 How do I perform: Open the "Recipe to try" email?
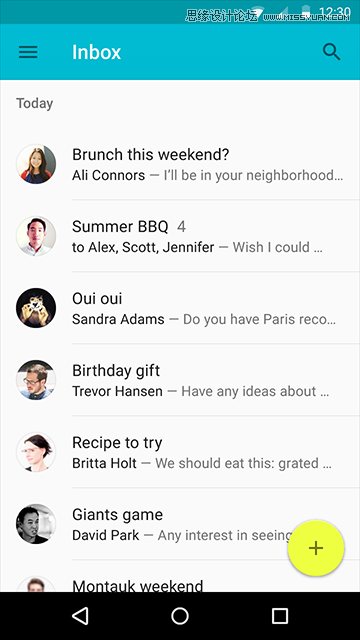pos(180,452)
